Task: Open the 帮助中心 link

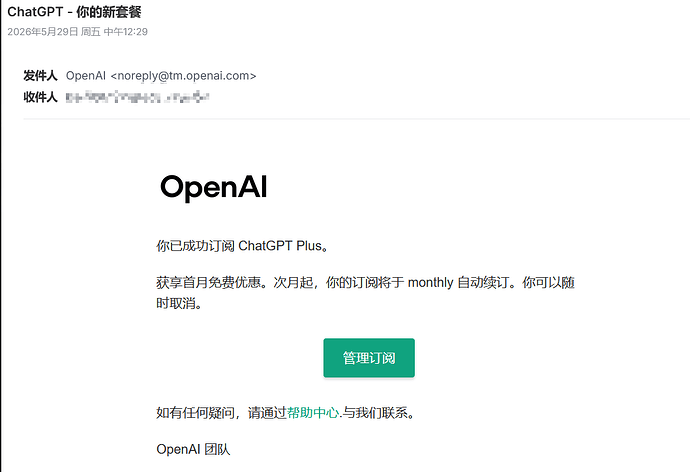Action: pos(313,413)
